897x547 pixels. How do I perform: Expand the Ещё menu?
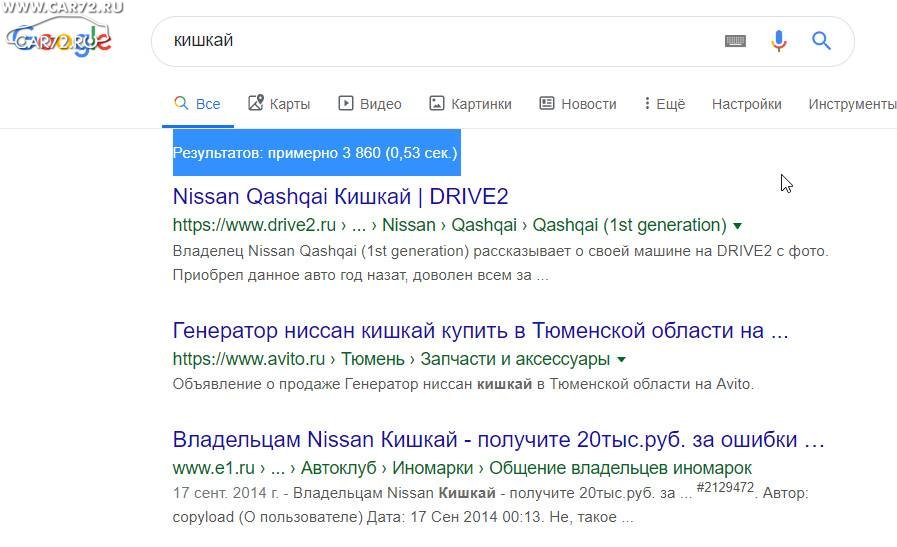(664, 104)
